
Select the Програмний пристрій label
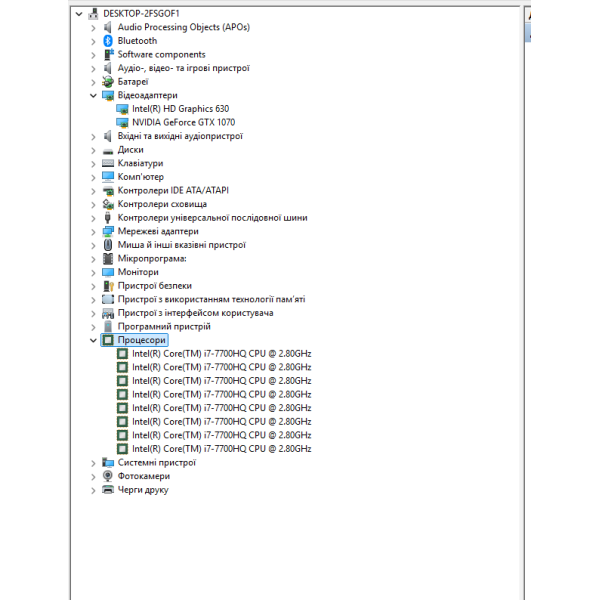point(164,326)
